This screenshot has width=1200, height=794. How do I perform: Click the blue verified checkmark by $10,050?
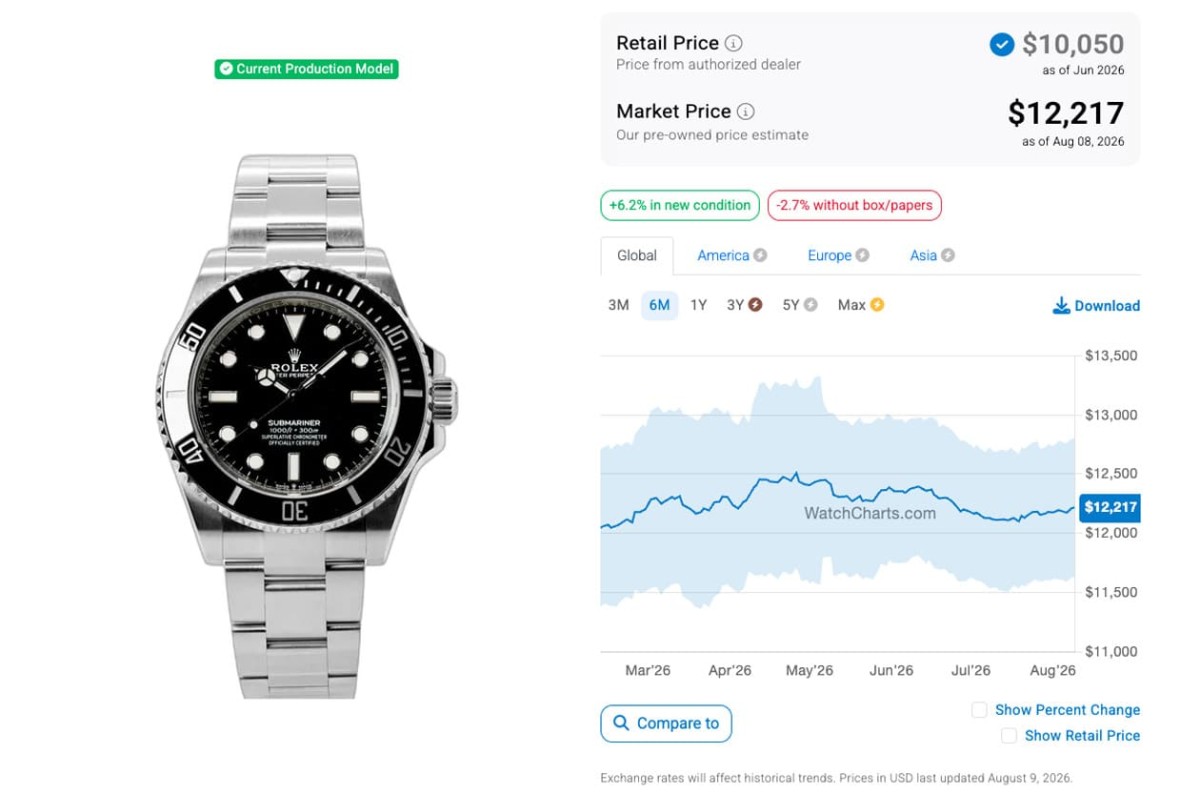[x=1001, y=45]
